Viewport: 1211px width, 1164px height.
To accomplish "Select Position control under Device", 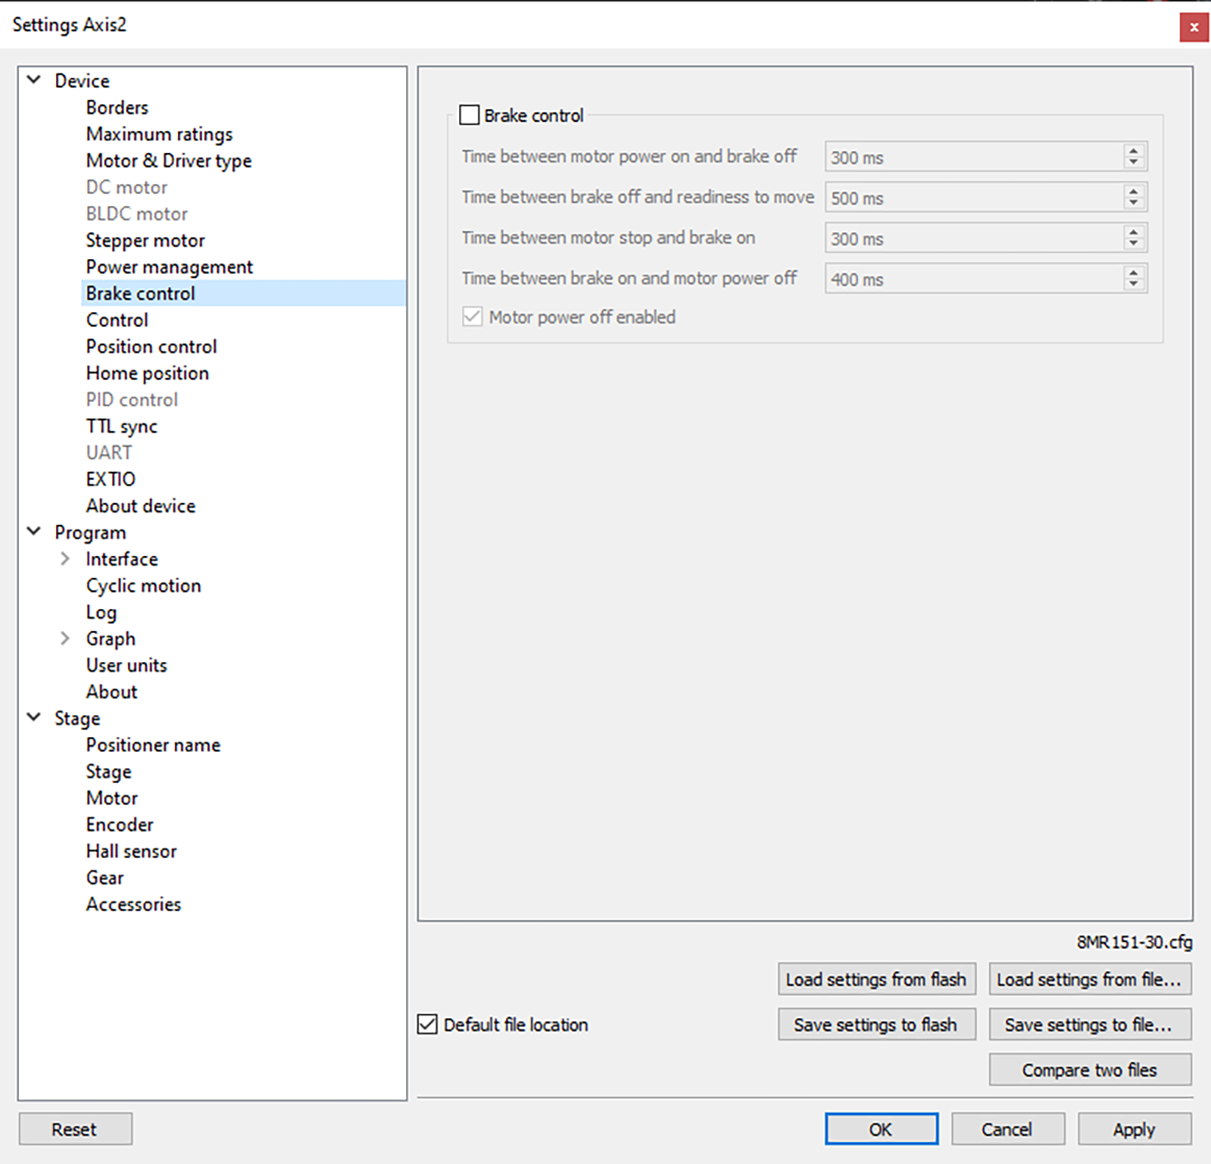I will pos(151,346).
